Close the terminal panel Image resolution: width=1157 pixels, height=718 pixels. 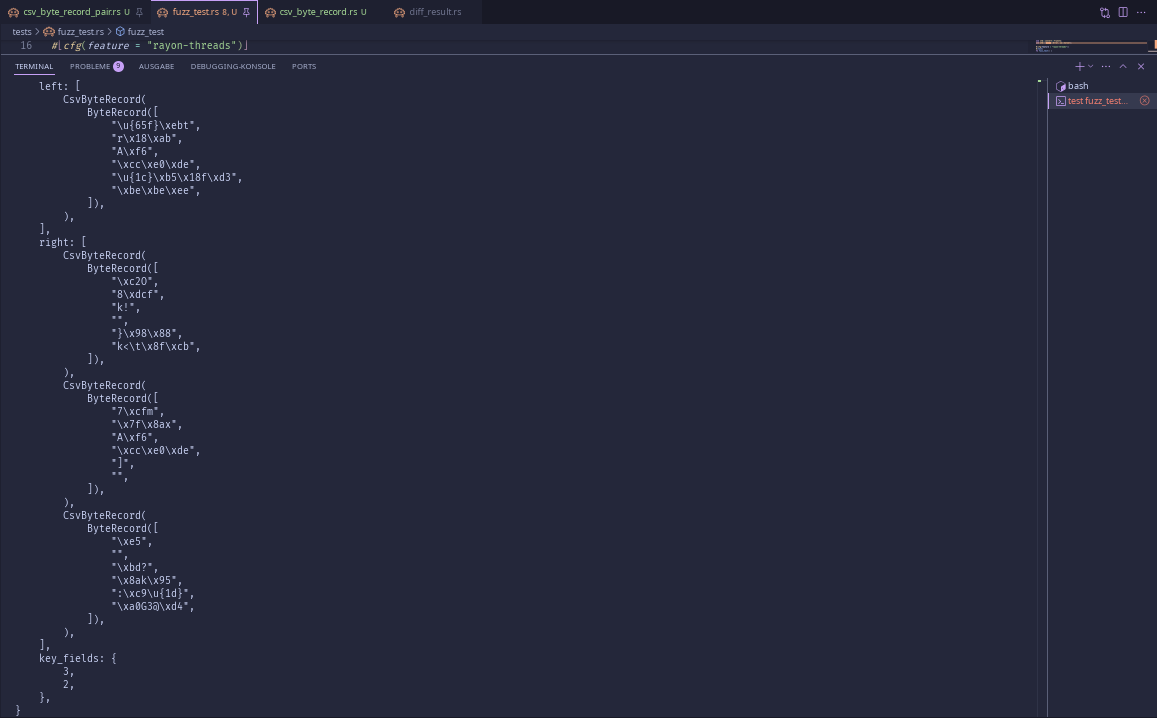tap(1141, 66)
